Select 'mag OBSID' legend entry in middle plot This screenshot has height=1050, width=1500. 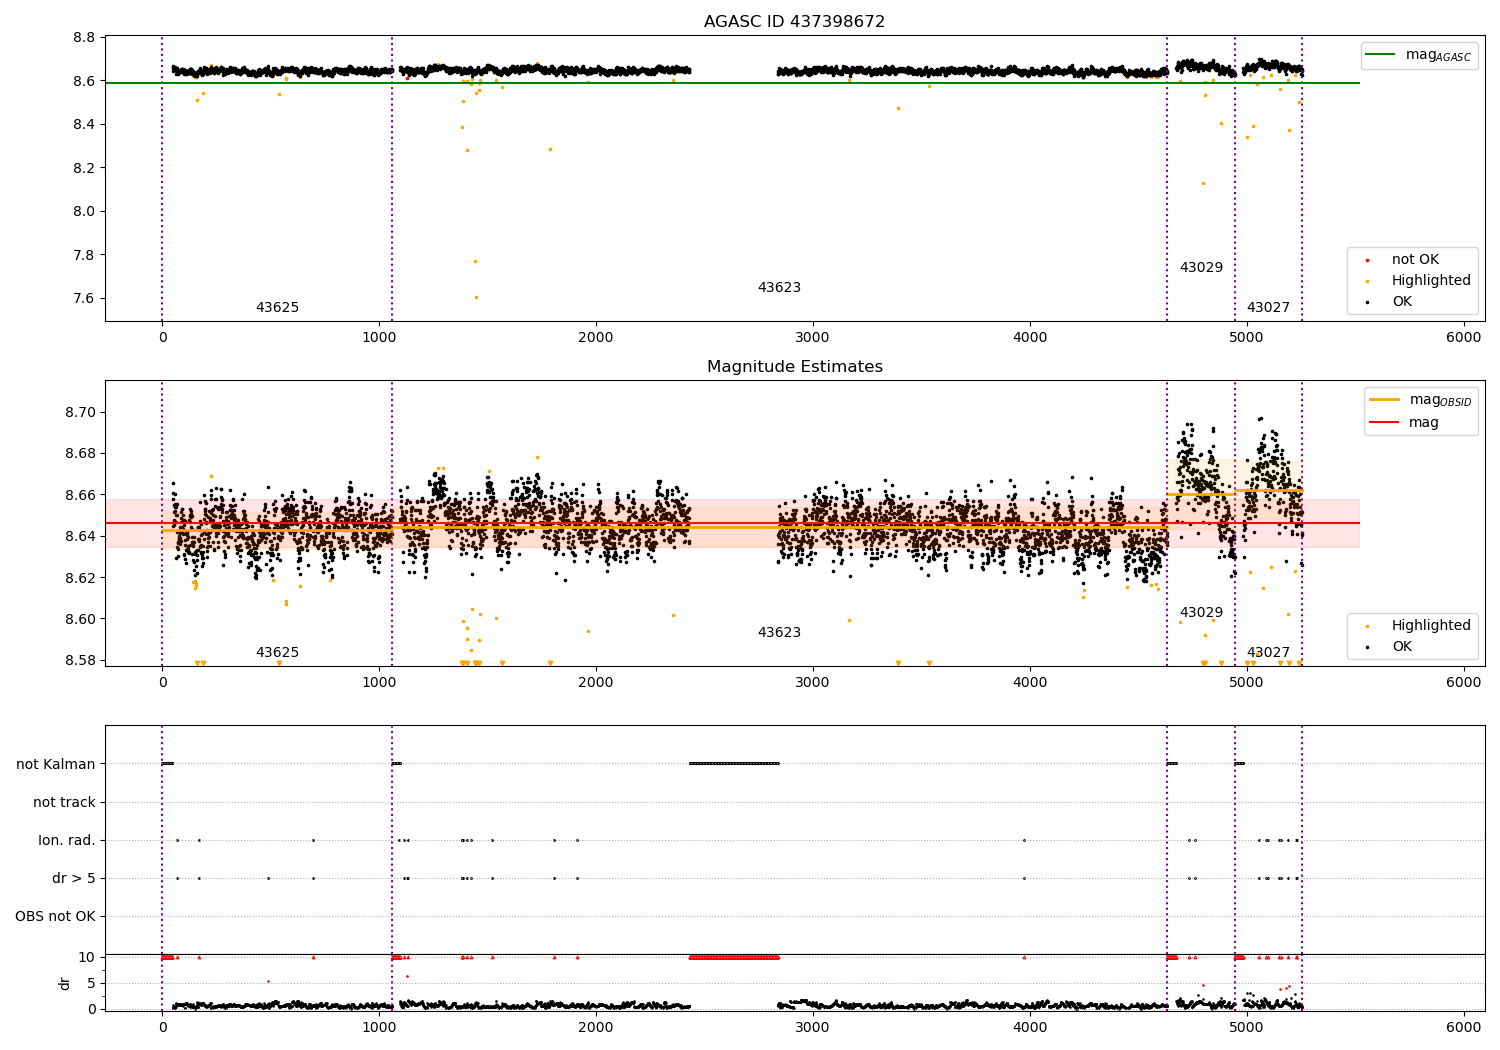[1421, 400]
